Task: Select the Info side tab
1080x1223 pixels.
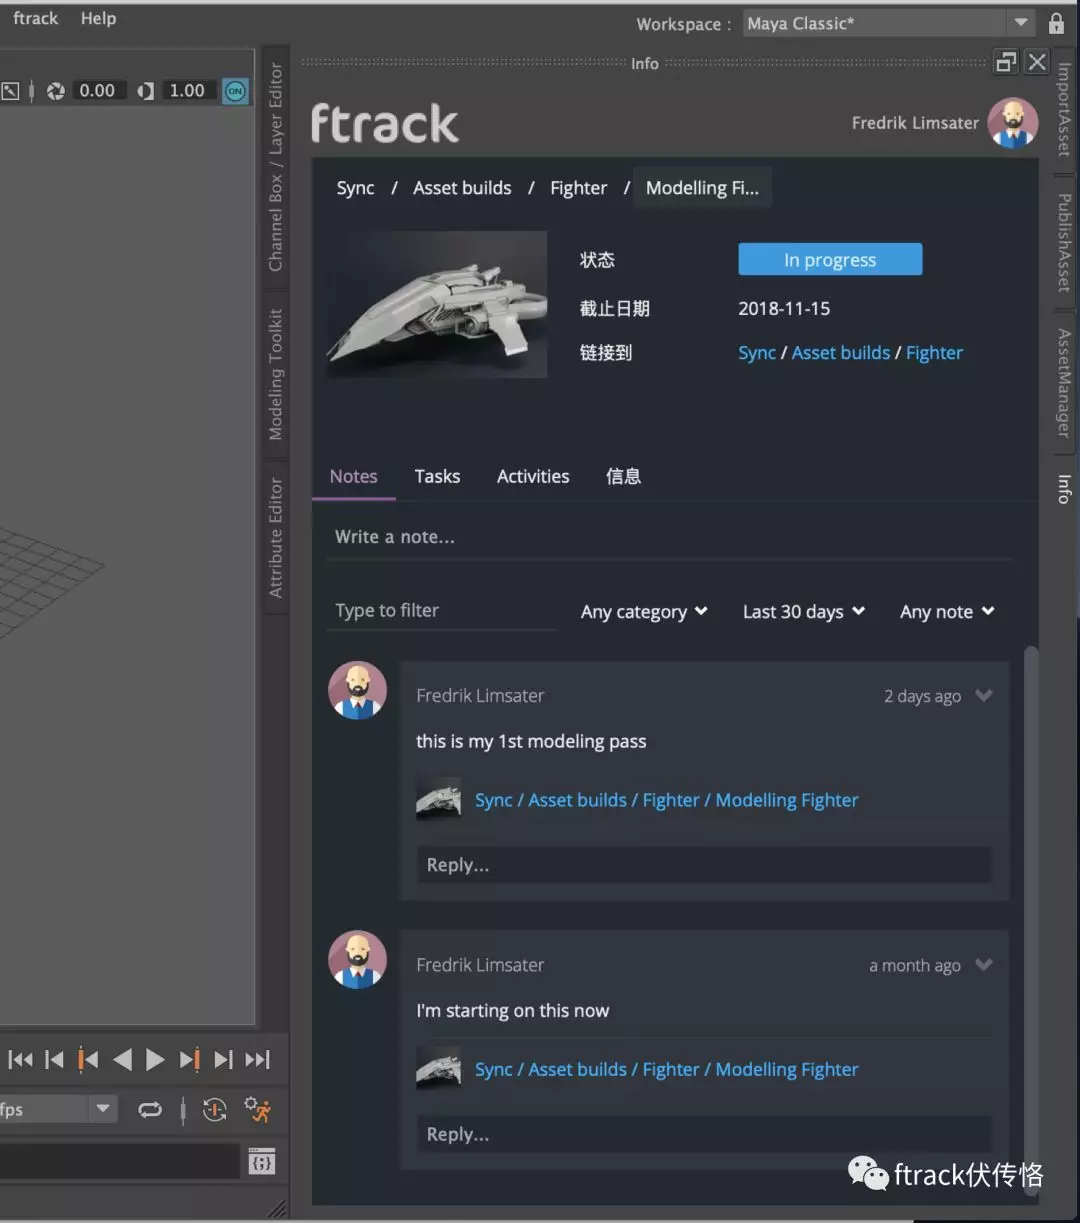Action: pos(1064,489)
